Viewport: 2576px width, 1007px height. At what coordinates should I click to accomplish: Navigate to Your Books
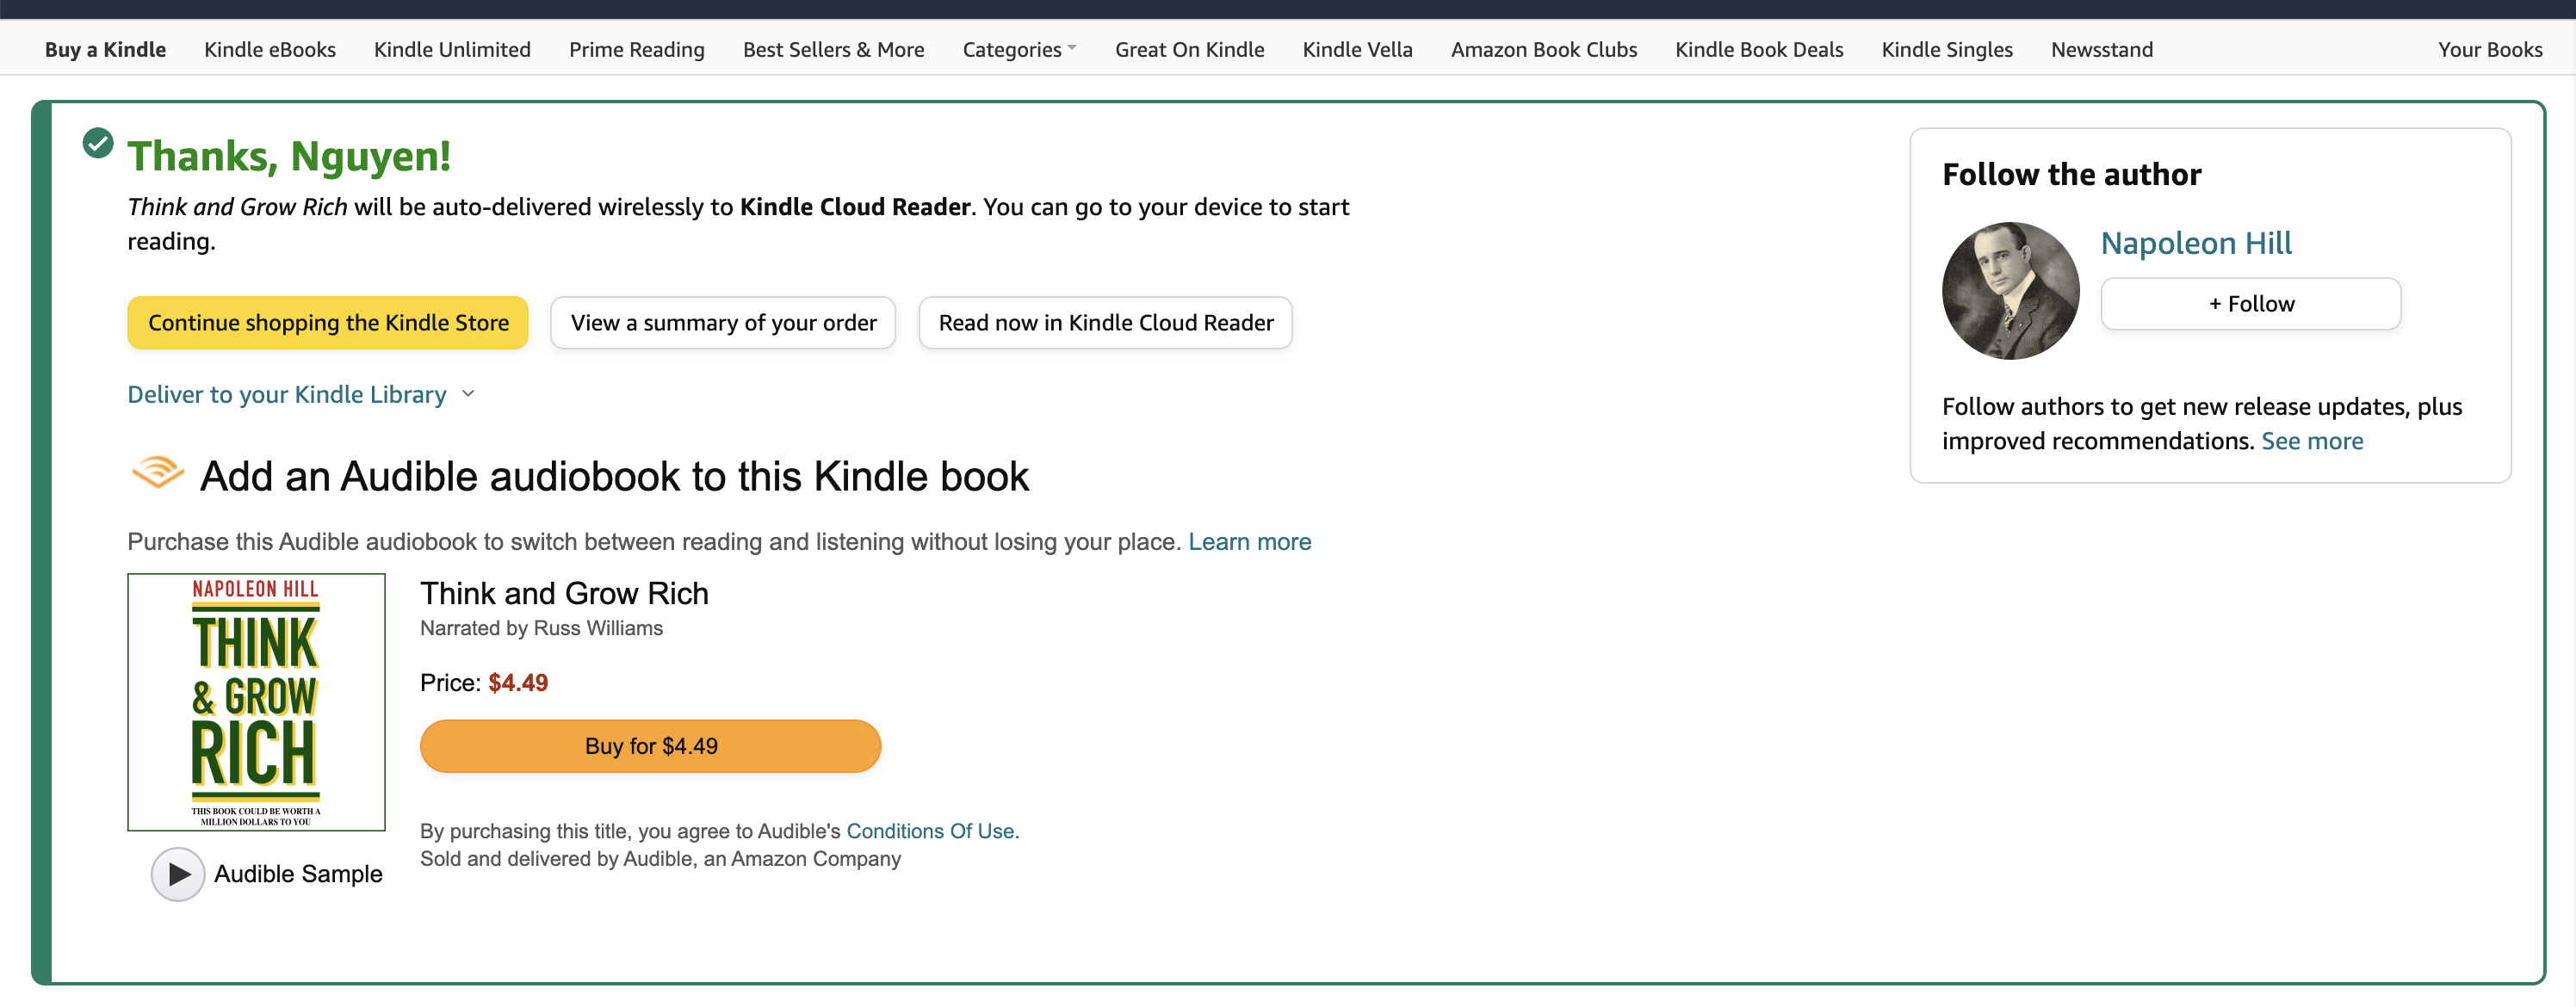point(2489,49)
